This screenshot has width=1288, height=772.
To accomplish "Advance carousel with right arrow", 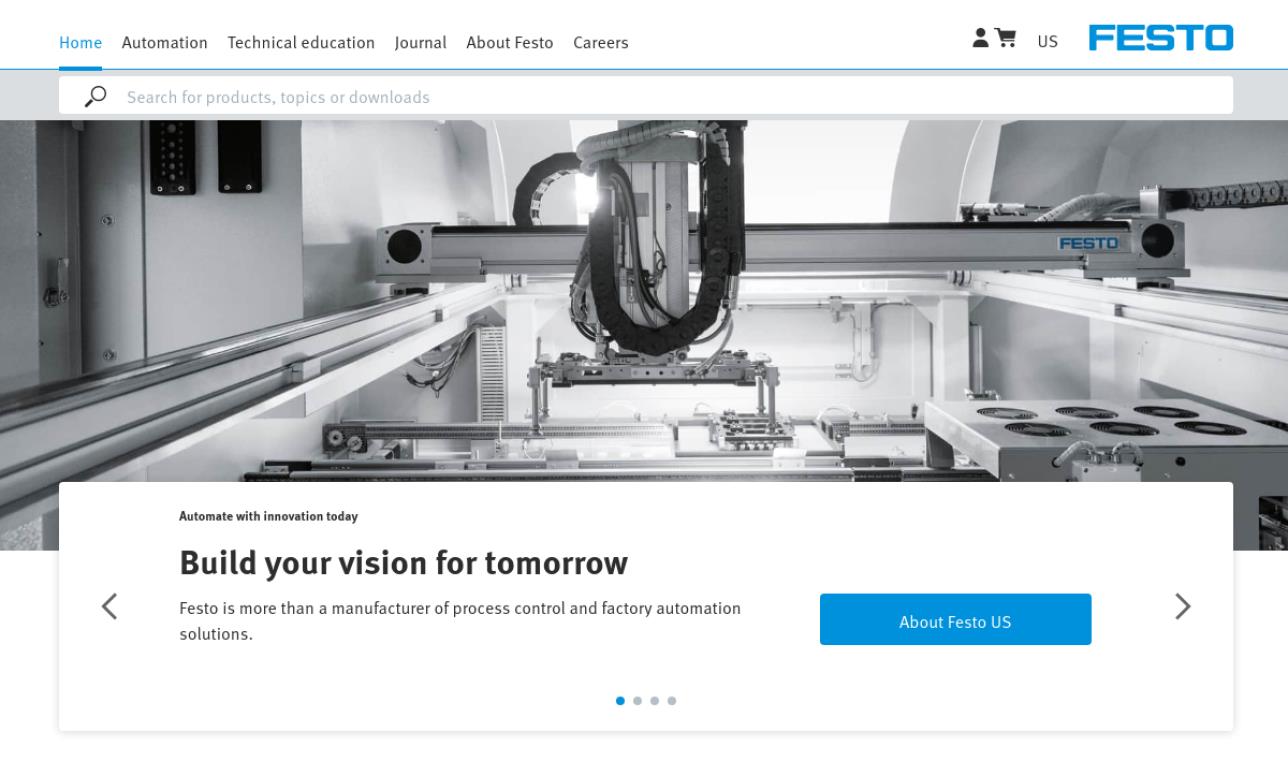I will pos(1182,606).
